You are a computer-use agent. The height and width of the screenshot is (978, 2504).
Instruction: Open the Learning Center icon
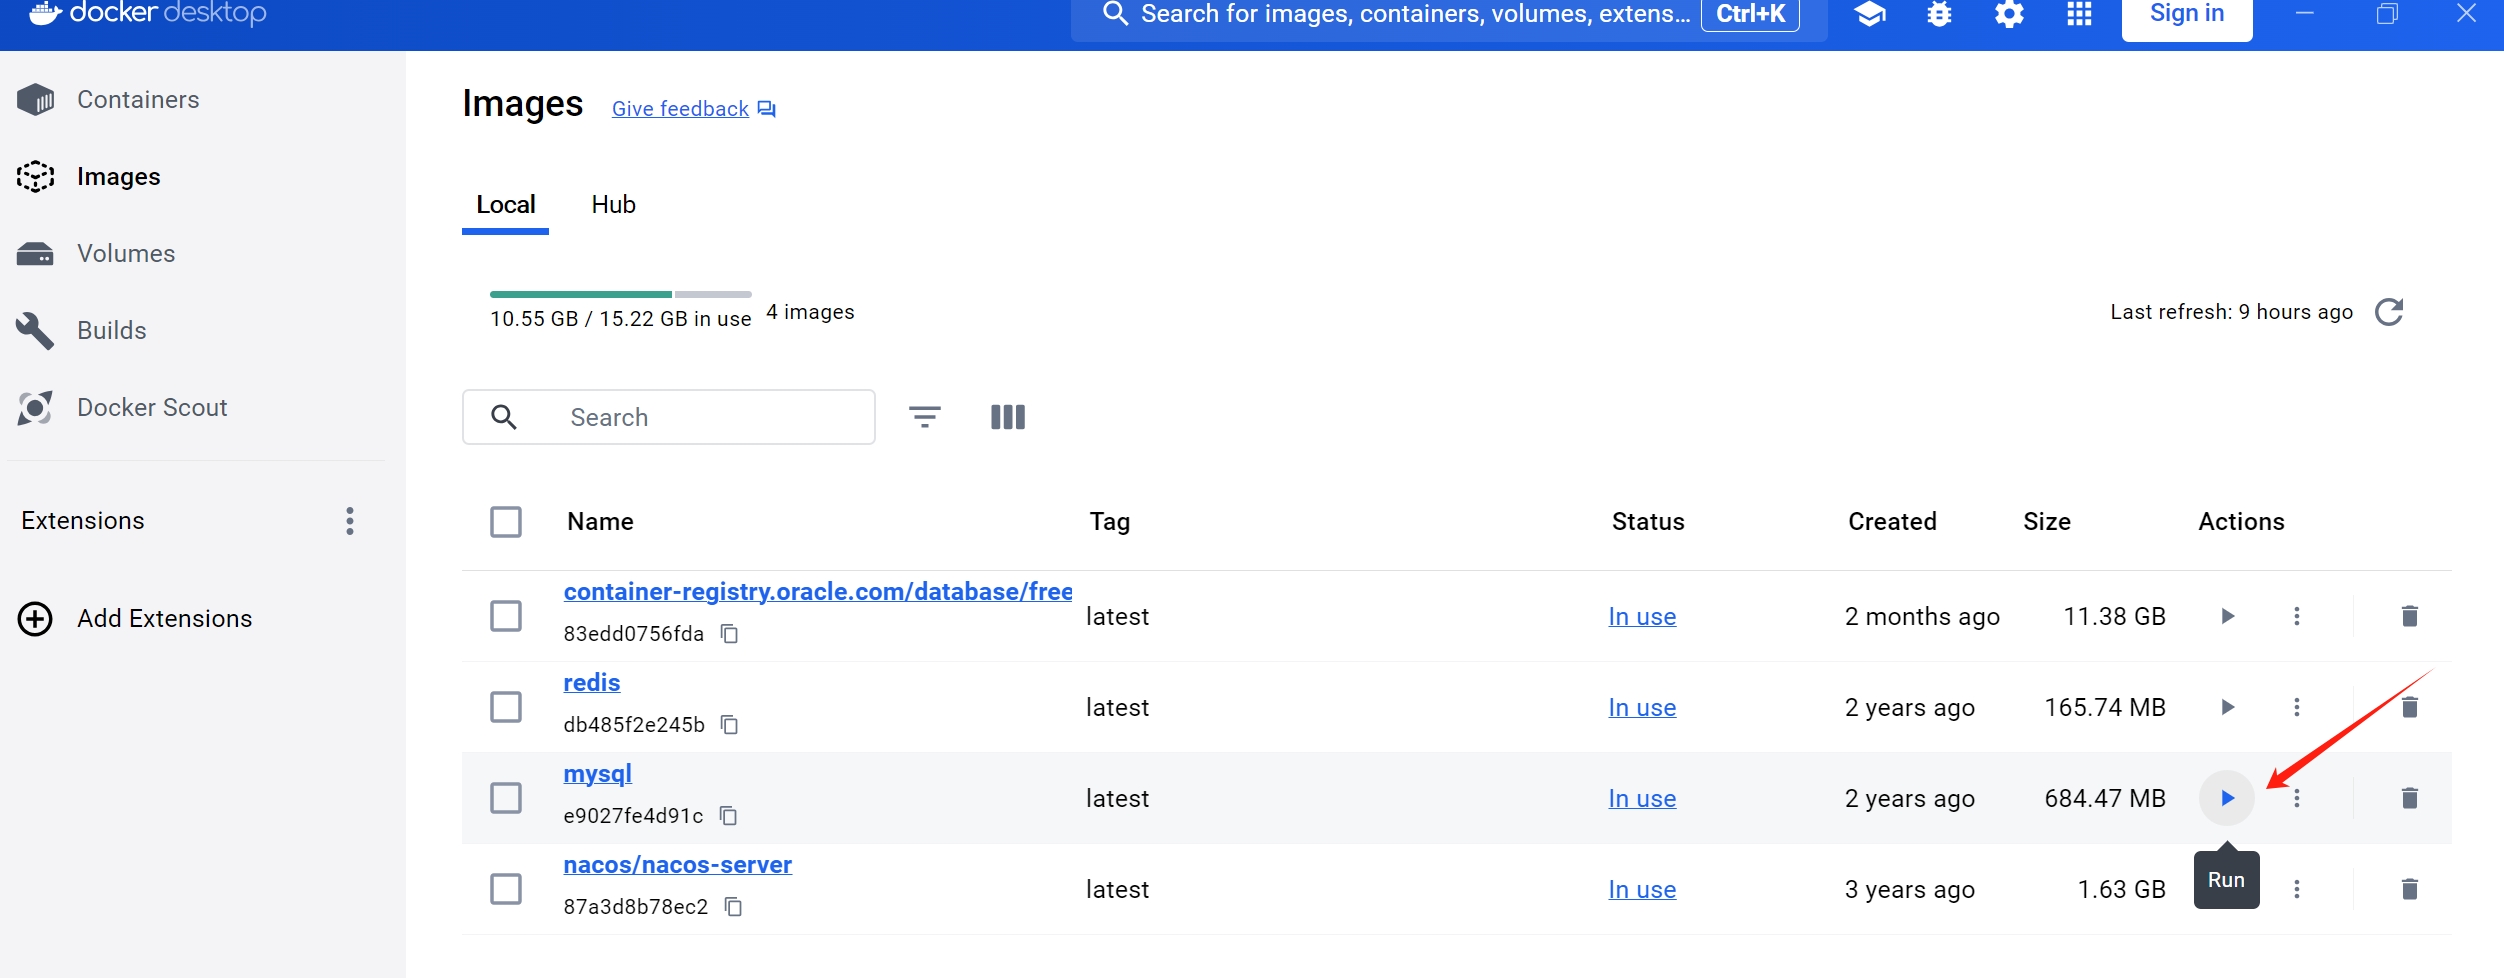tap(1869, 15)
